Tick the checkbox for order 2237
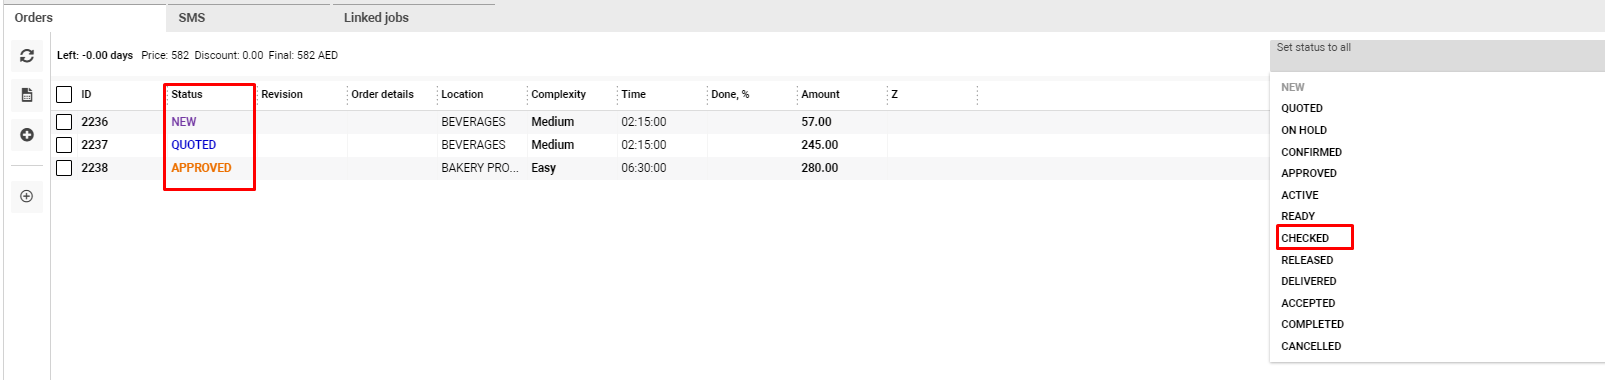The width and height of the screenshot is (1605, 380). (x=64, y=145)
